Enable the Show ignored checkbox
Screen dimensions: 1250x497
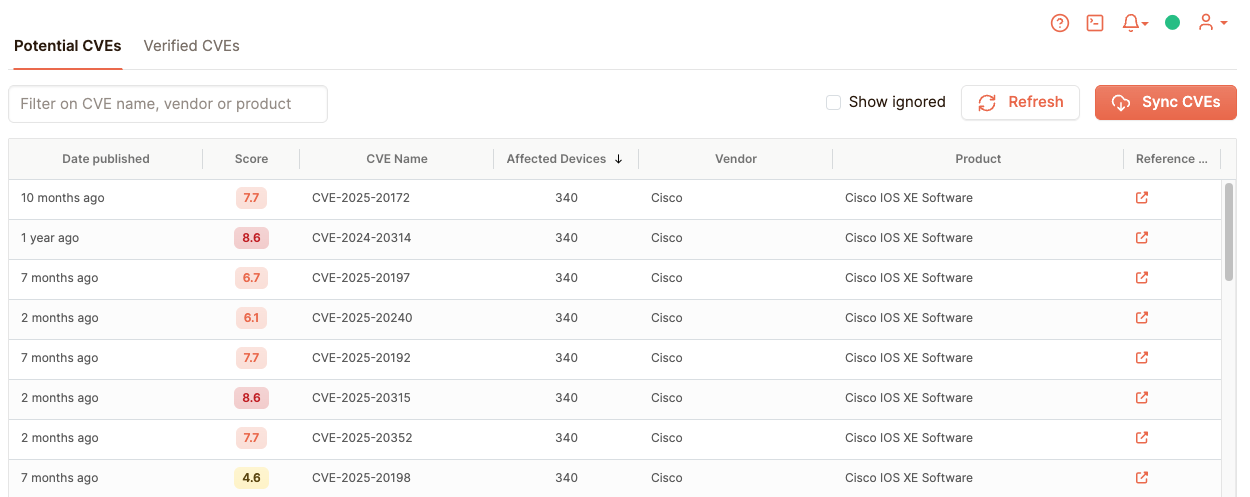point(833,102)
